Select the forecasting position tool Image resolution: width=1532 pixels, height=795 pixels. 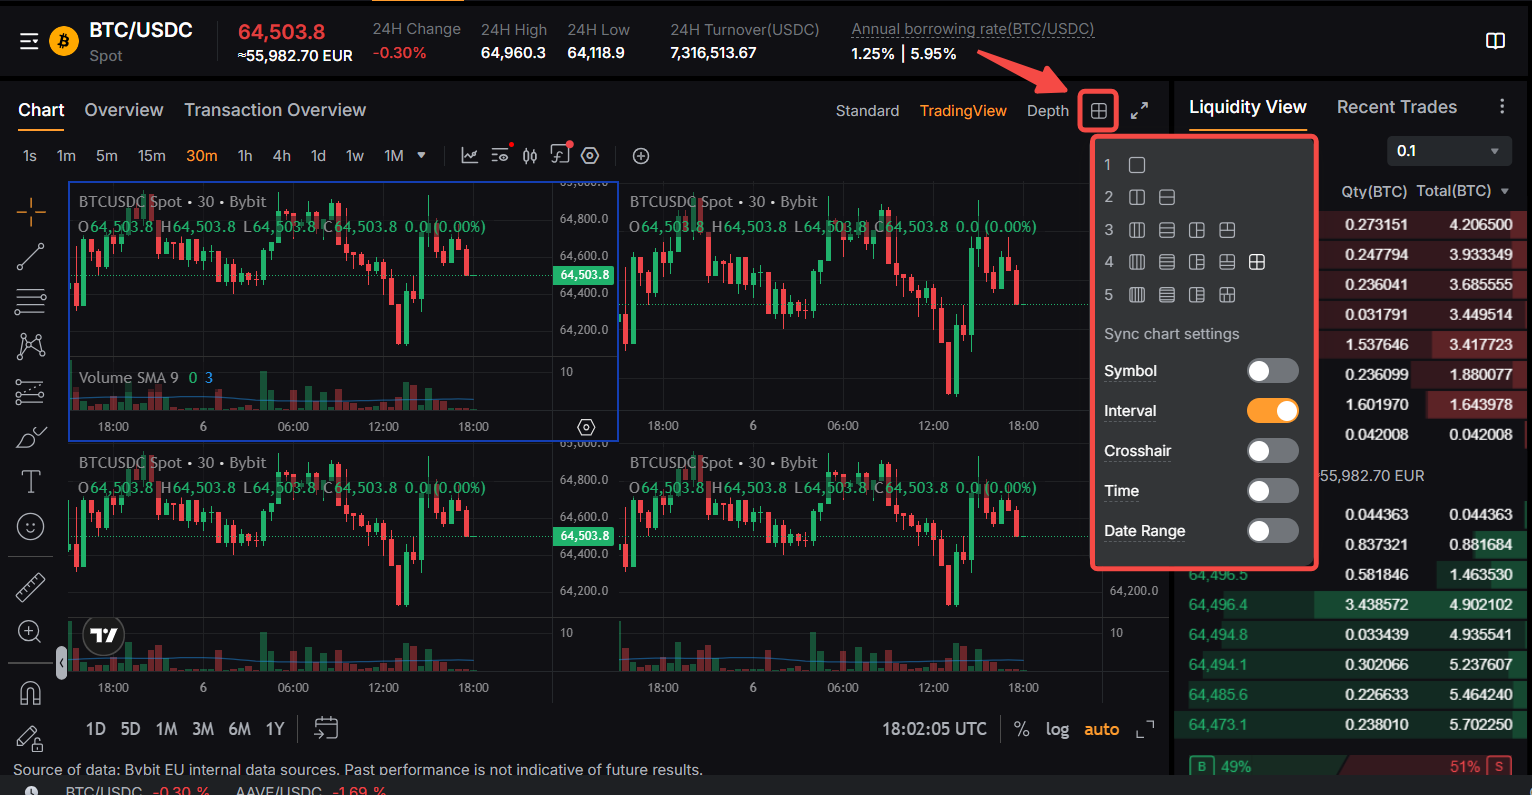pyautogui.click(x=31, y=392)
